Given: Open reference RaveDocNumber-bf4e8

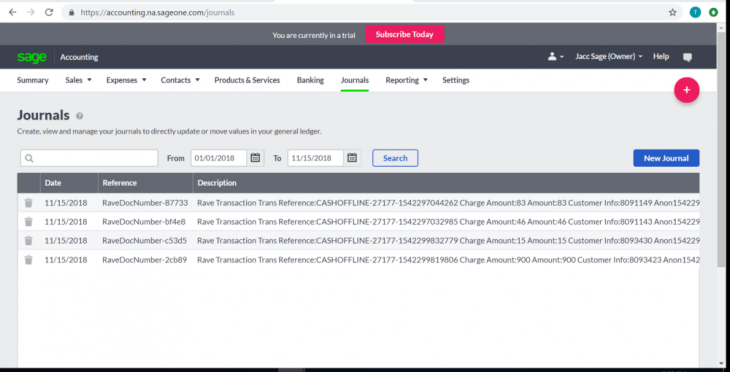Looking at the screenshot, I should coord(144,222).
